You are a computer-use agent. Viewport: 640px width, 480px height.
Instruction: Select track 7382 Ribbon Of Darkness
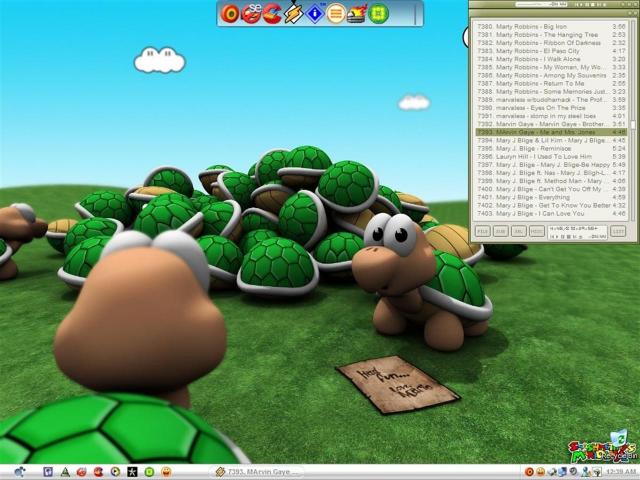pyautogui.click(x=551, y=43)
